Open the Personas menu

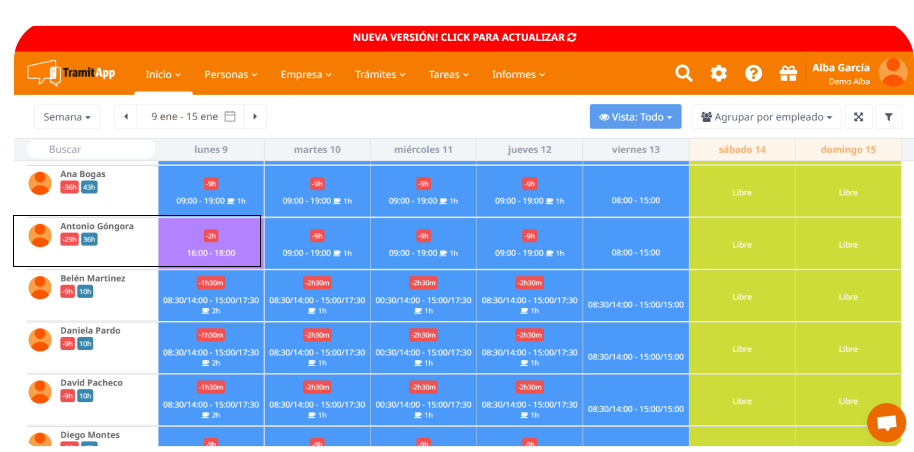(x=230, y=74)
